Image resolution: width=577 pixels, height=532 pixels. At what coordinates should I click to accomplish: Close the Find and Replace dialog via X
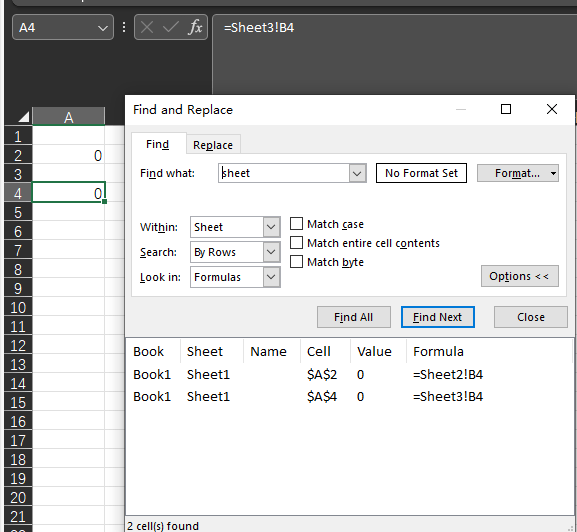click(552, 109)
